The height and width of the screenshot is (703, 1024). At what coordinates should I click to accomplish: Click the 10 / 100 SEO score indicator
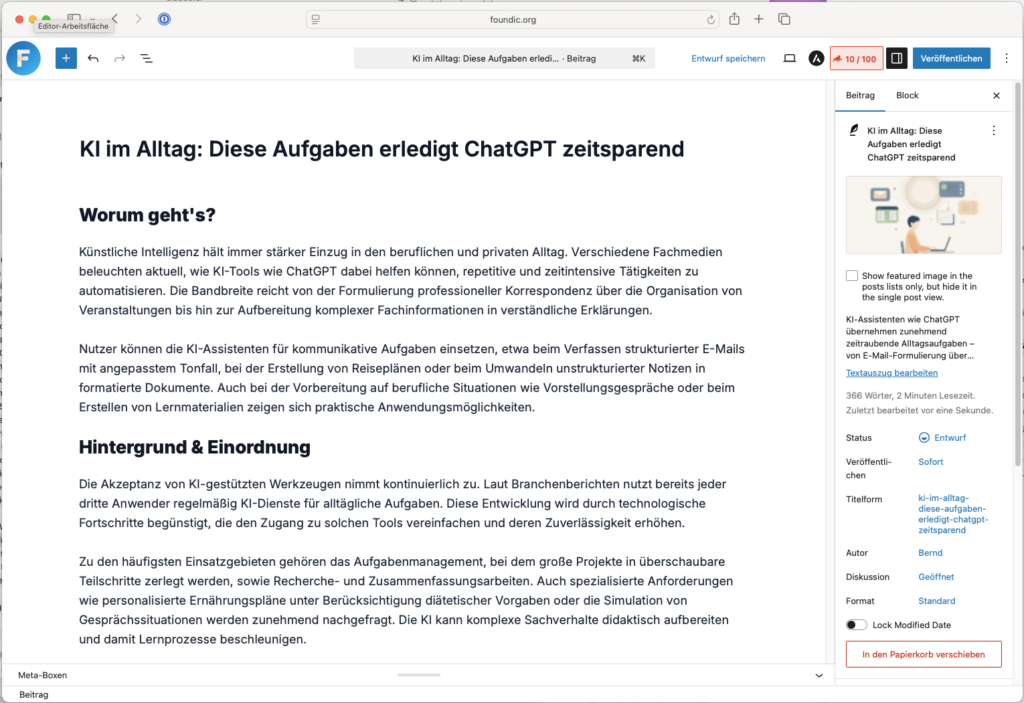(x=855, y=59)
